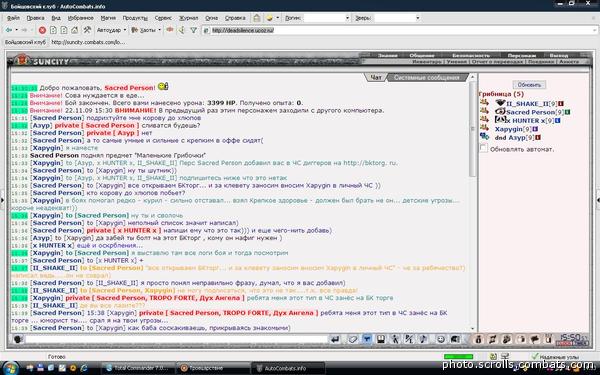Click the music note icon in chat bar
The width and height of the screenshot is (600, 375).
click(423, 339)
